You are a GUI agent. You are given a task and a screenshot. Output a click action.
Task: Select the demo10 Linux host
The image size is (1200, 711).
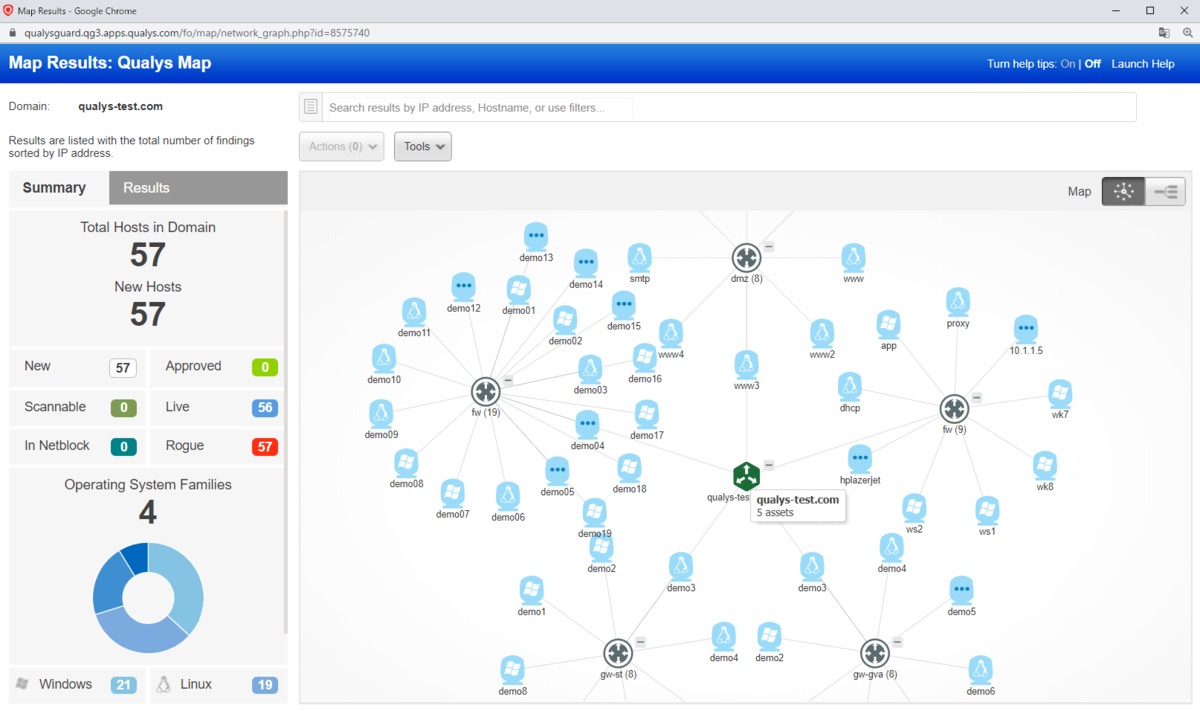(x=382, y=358)
